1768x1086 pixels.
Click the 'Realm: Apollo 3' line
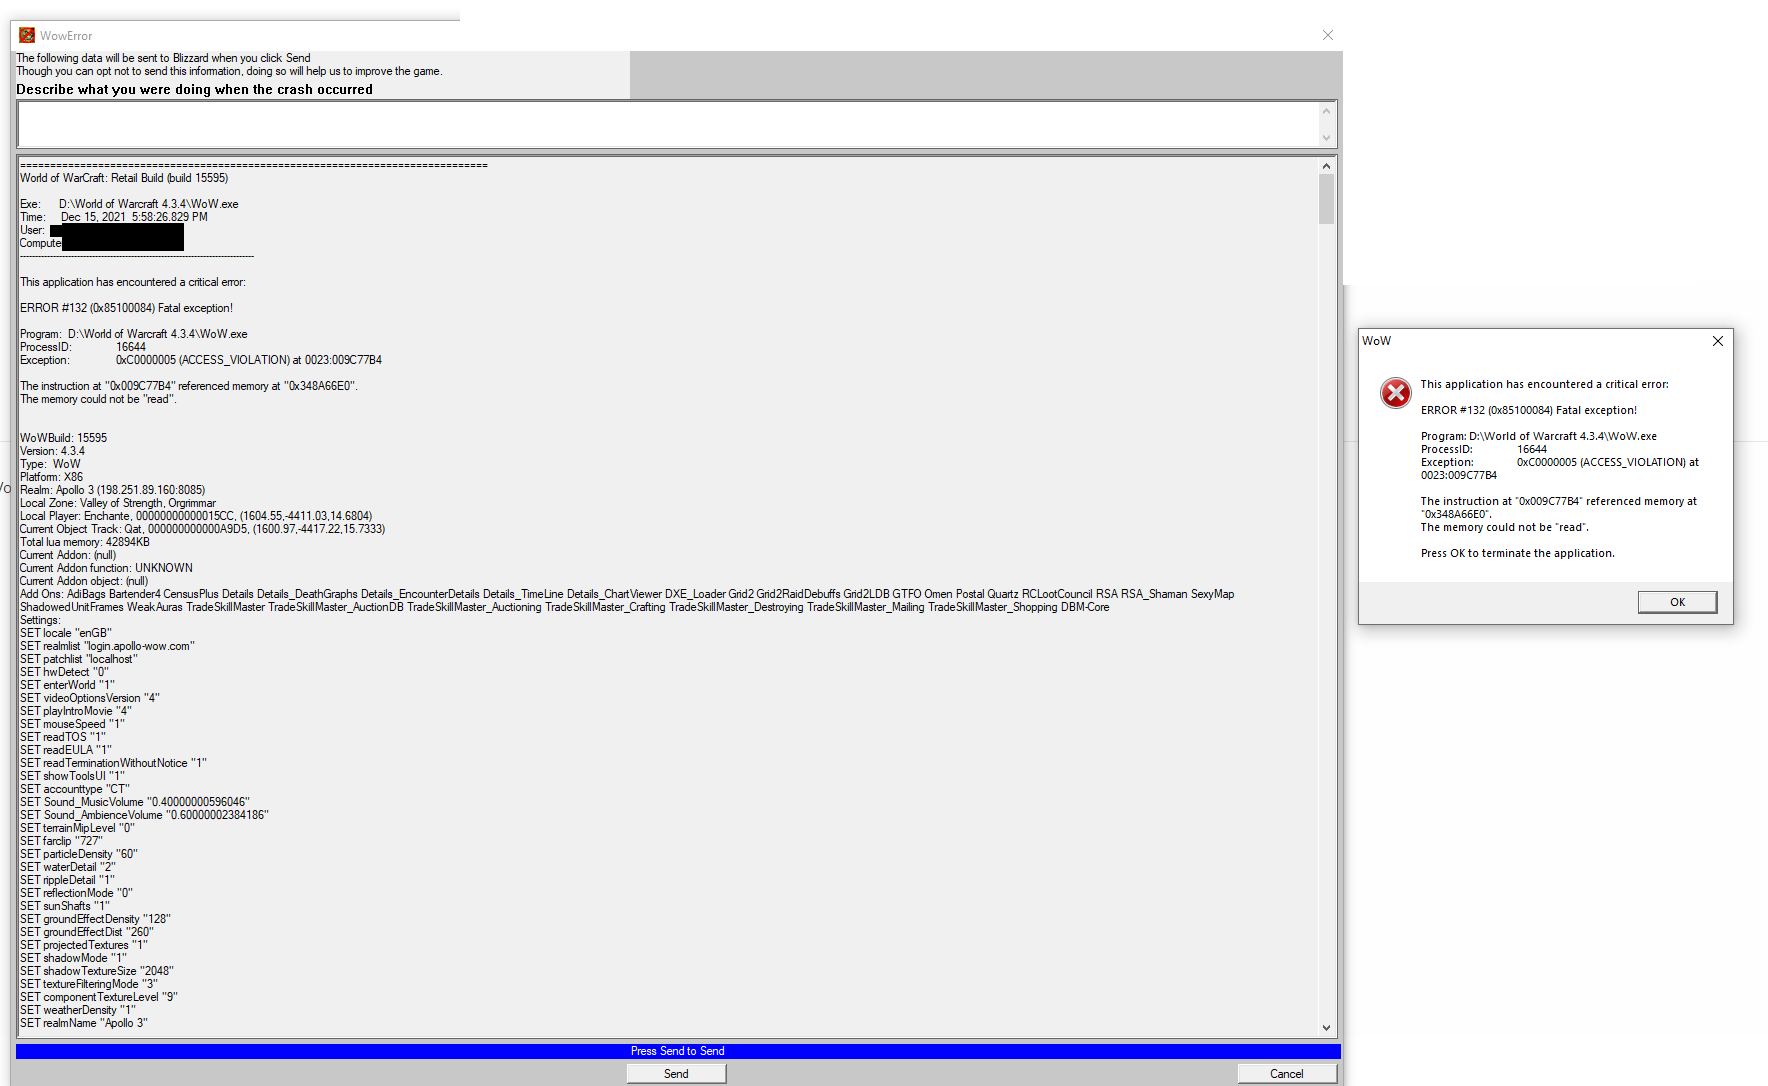(x=112, y=490)
